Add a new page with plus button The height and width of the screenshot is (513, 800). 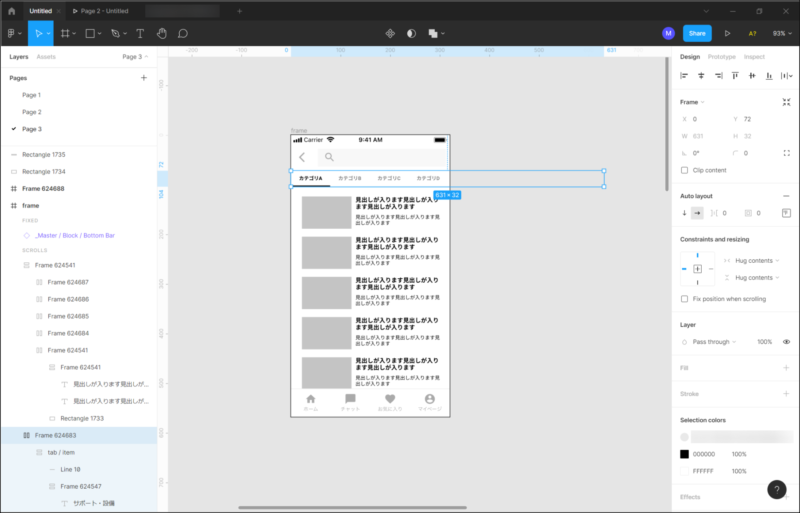[x=144, y=77]
